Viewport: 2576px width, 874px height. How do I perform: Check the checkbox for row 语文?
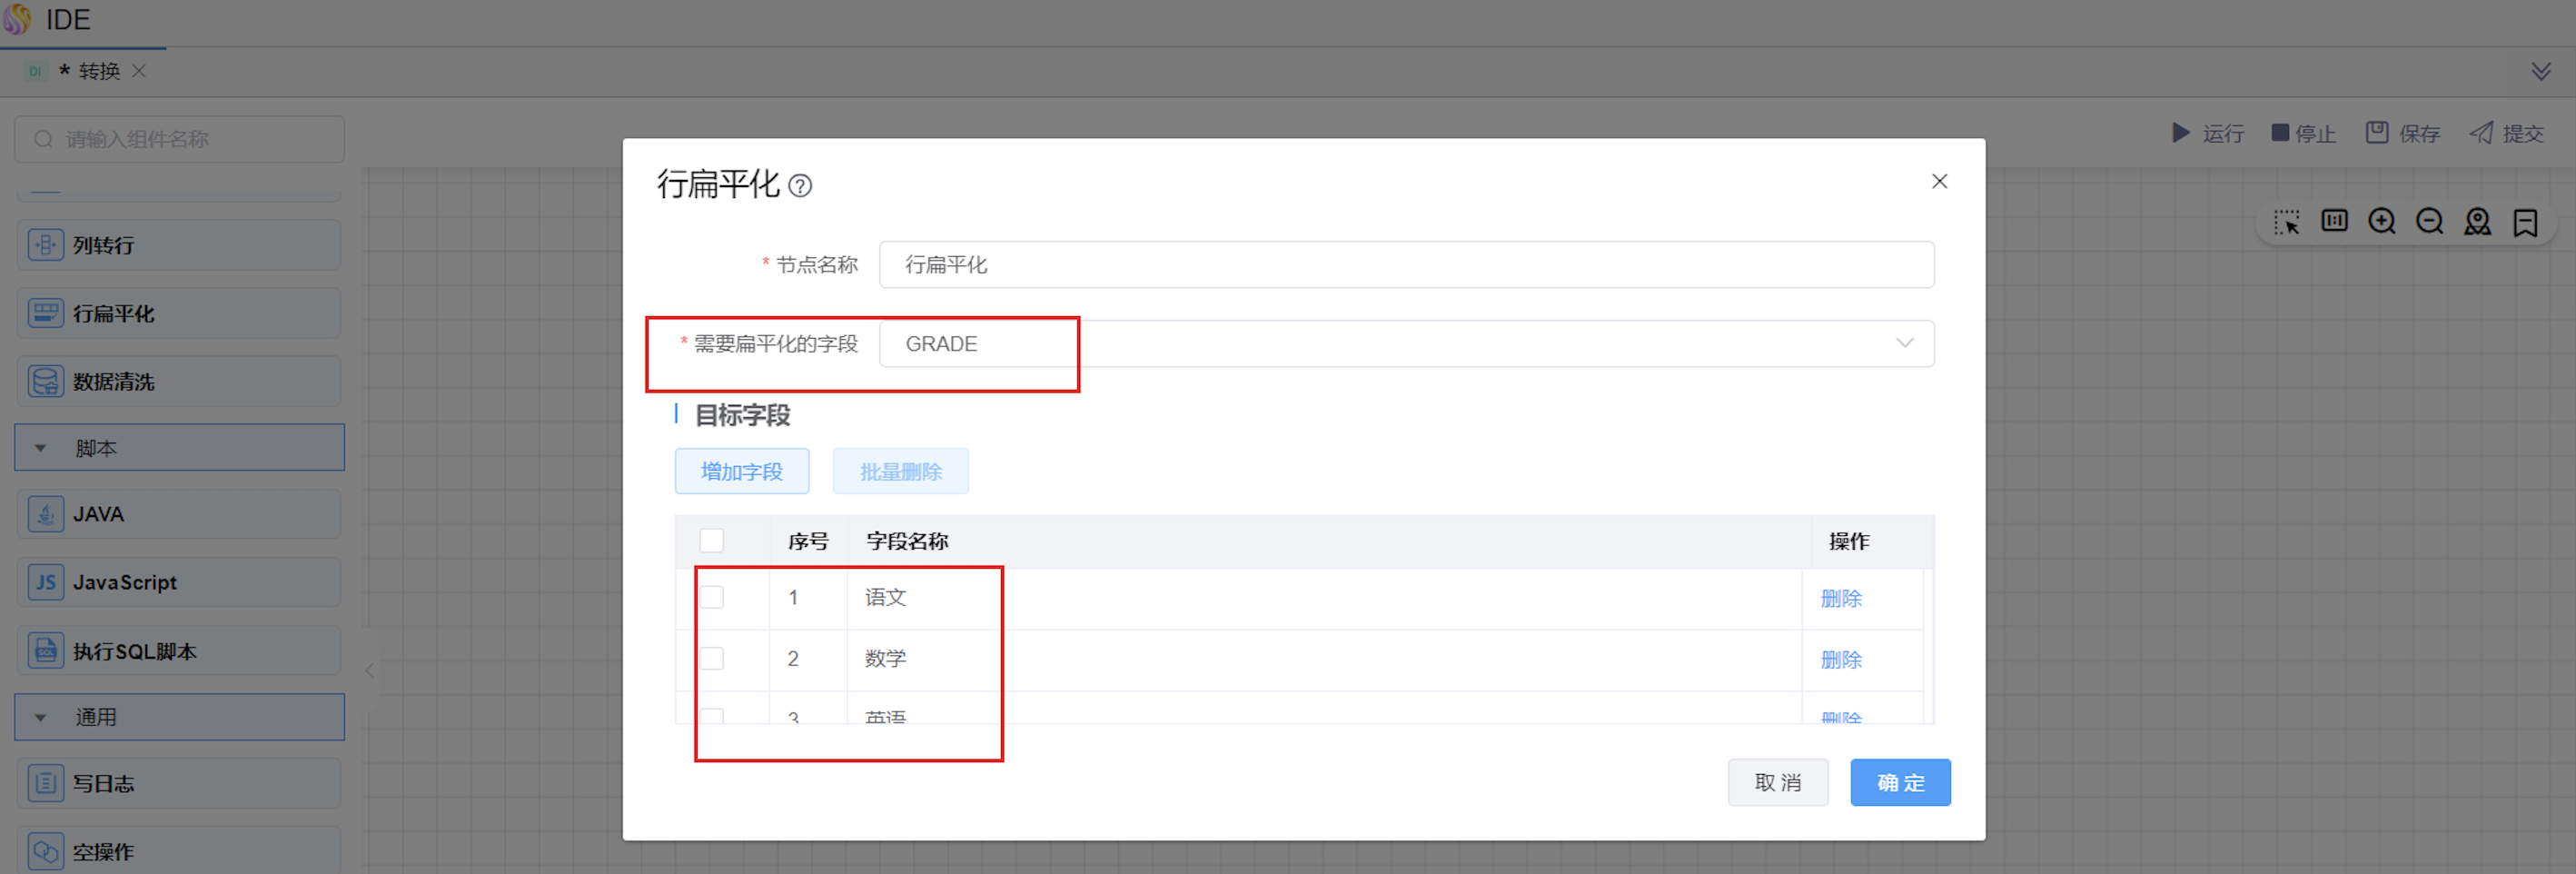point(711,598)
